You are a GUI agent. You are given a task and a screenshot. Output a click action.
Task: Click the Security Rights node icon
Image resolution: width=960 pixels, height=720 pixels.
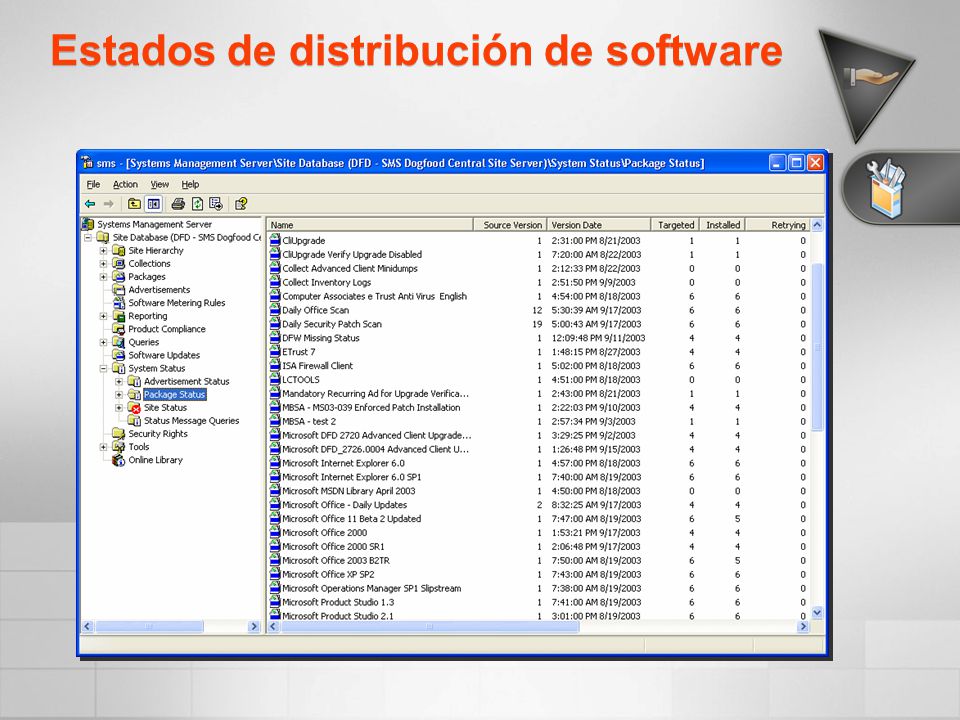(x=119, y=433)
